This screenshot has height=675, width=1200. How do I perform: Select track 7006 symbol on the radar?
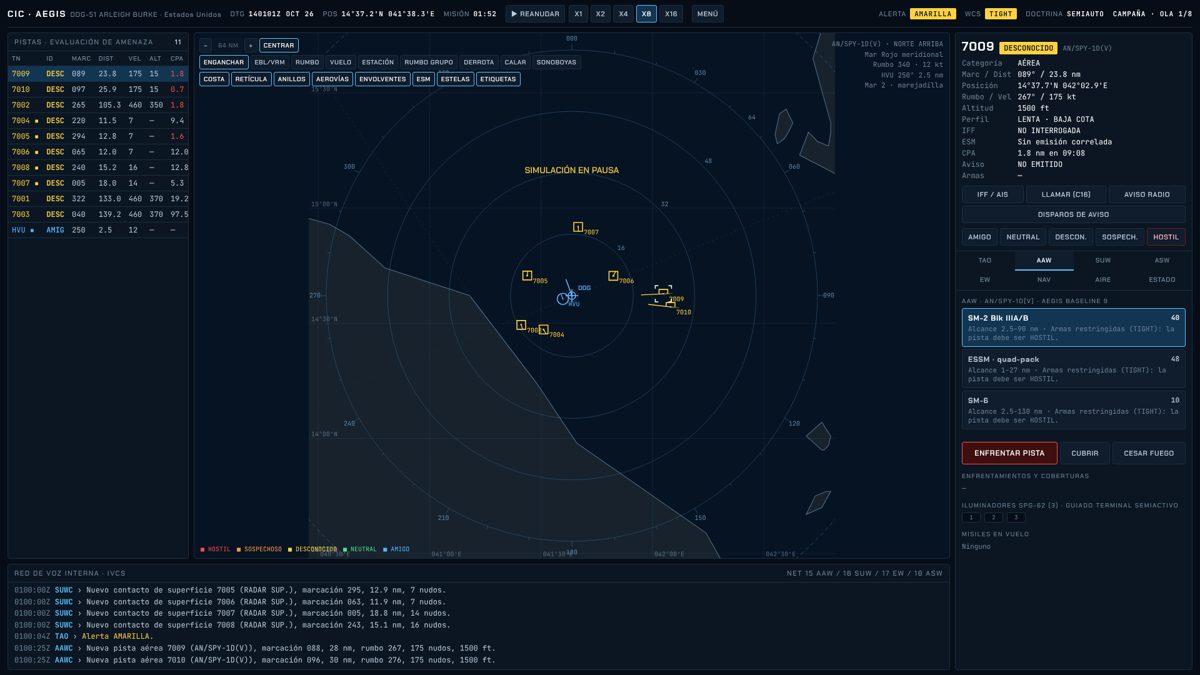click(x=613, y=276)
